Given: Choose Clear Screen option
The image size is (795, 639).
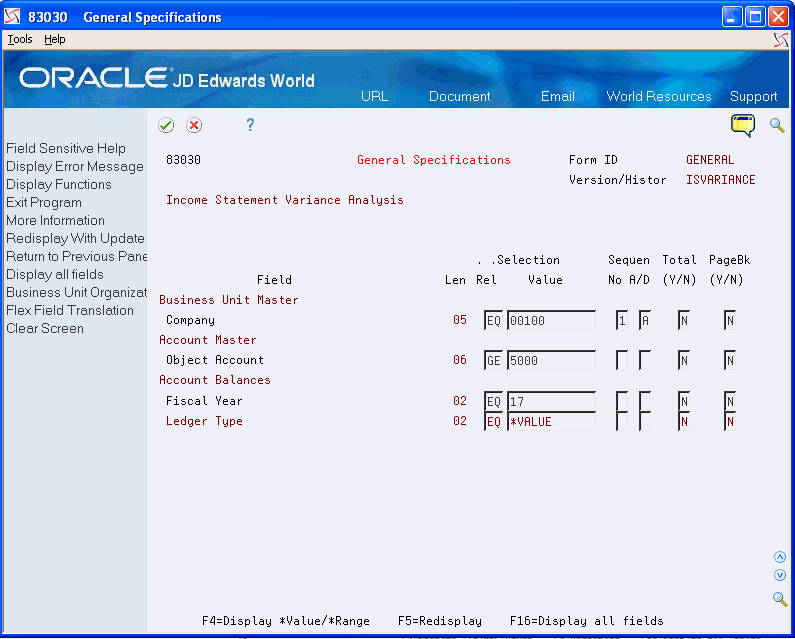Looking at the screenshot, I should coord(45,329).
